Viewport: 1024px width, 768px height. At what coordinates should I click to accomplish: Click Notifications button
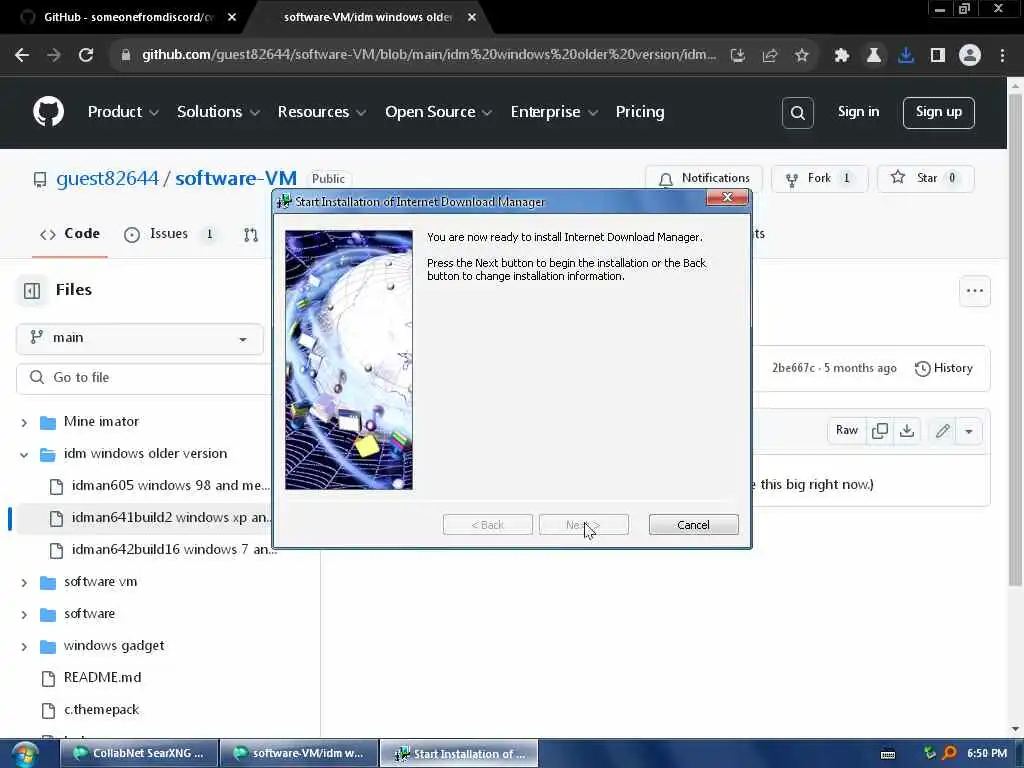tap(703, 178)
